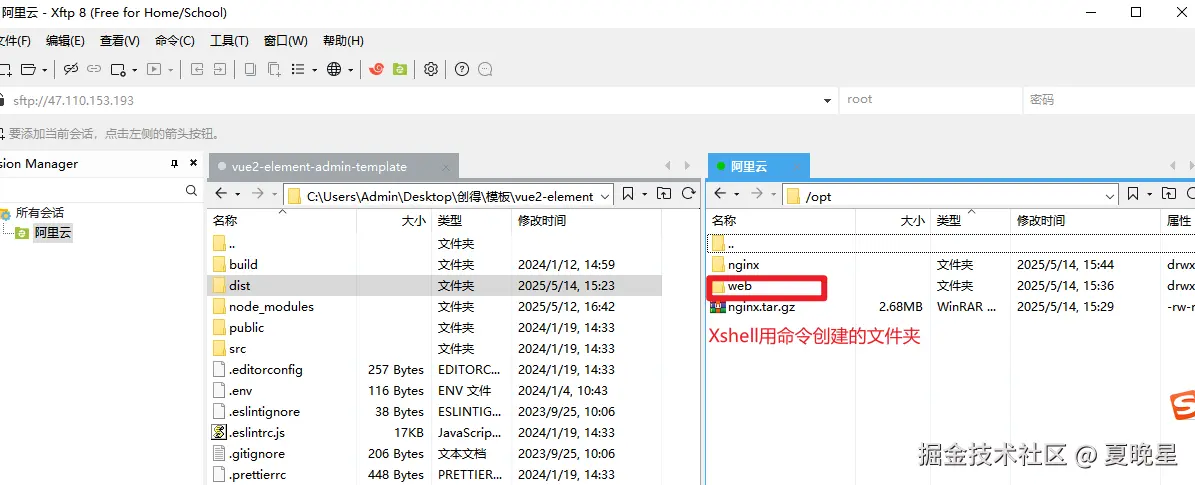Viewport: 1195px width, 485px height.
Task: Open the 命令(C) menu
Action: click(x=175, y=40)
